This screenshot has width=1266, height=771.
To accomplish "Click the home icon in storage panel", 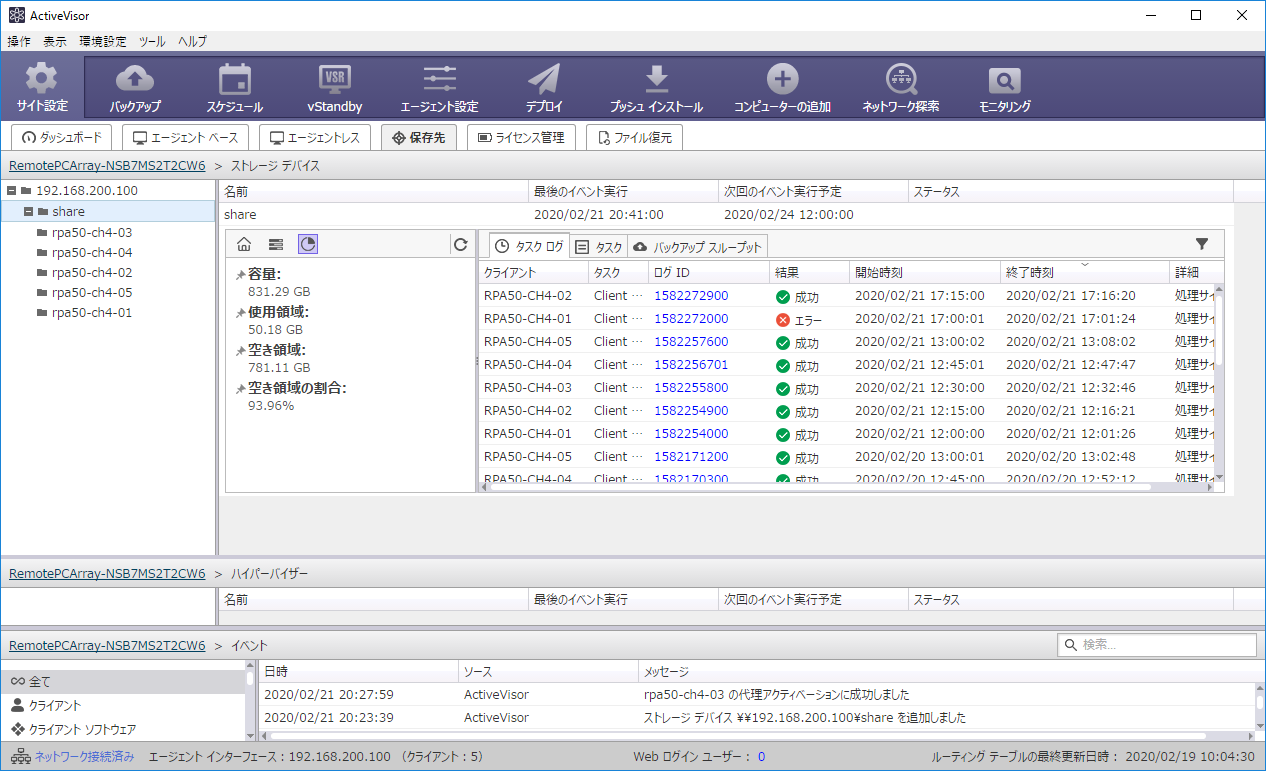I will (243, 244).
